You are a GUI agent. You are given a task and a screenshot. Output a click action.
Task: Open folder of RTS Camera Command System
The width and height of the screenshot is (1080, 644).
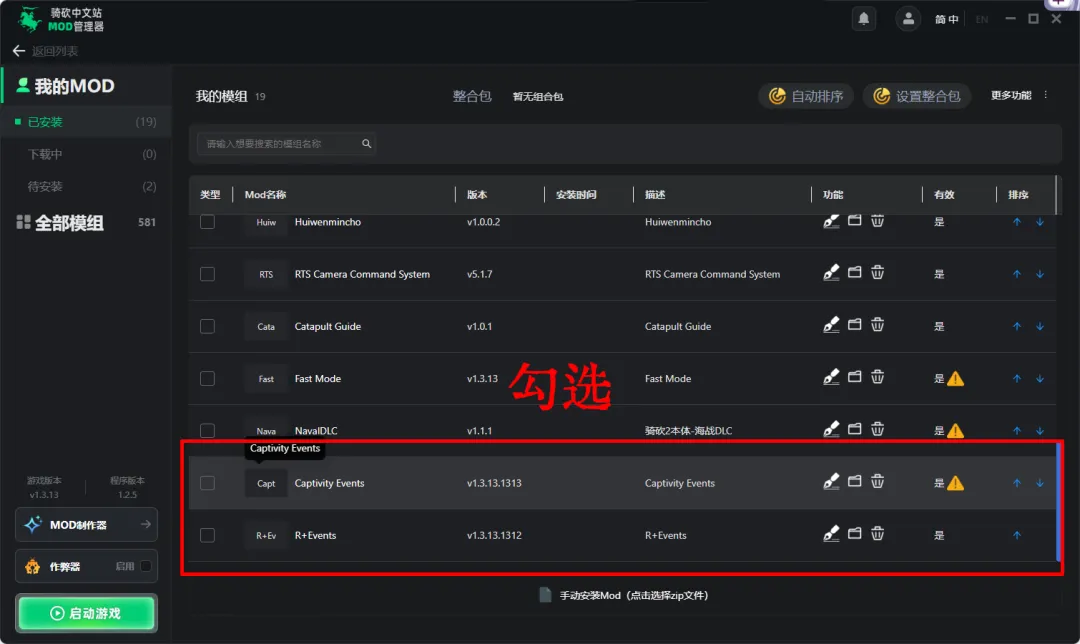(855, 272)
